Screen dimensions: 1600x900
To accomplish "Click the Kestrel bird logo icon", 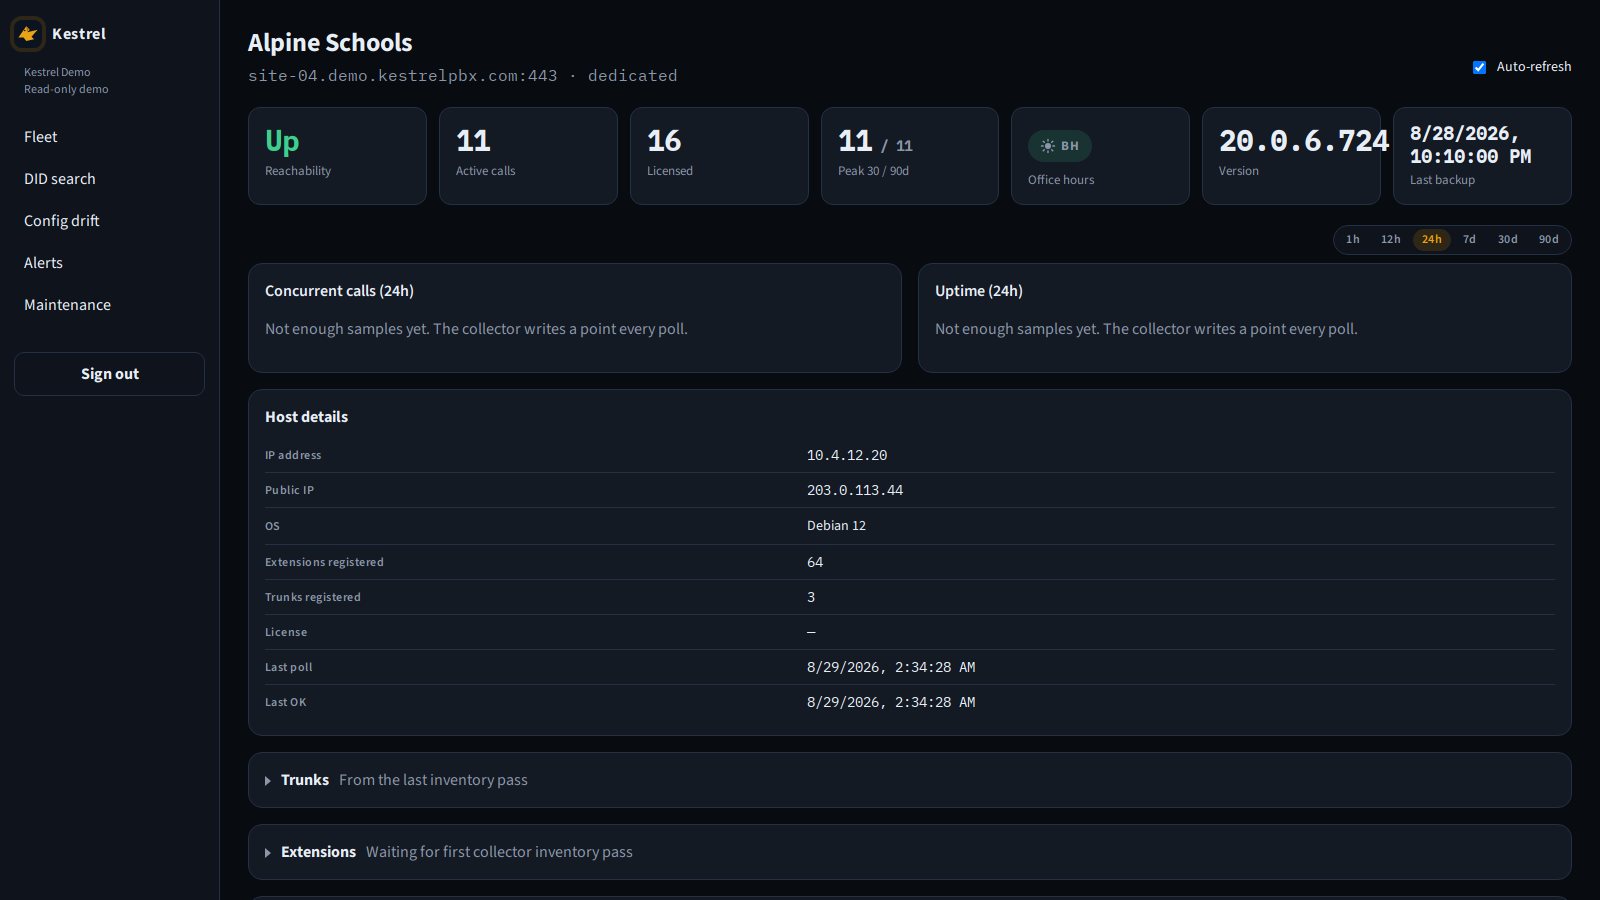I will 28,34.
